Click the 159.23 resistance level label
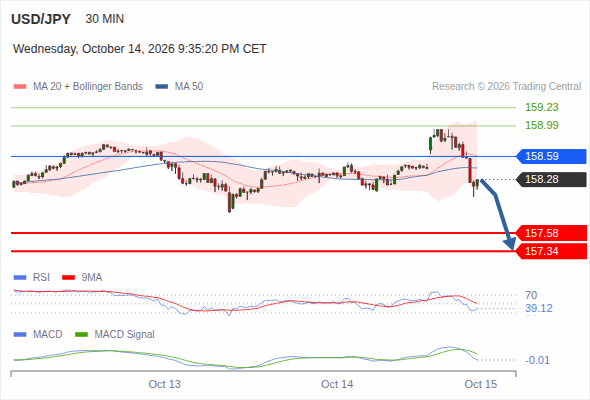This screenshot has width=590, height=400. pyautogui.click(x=542, y=107)
